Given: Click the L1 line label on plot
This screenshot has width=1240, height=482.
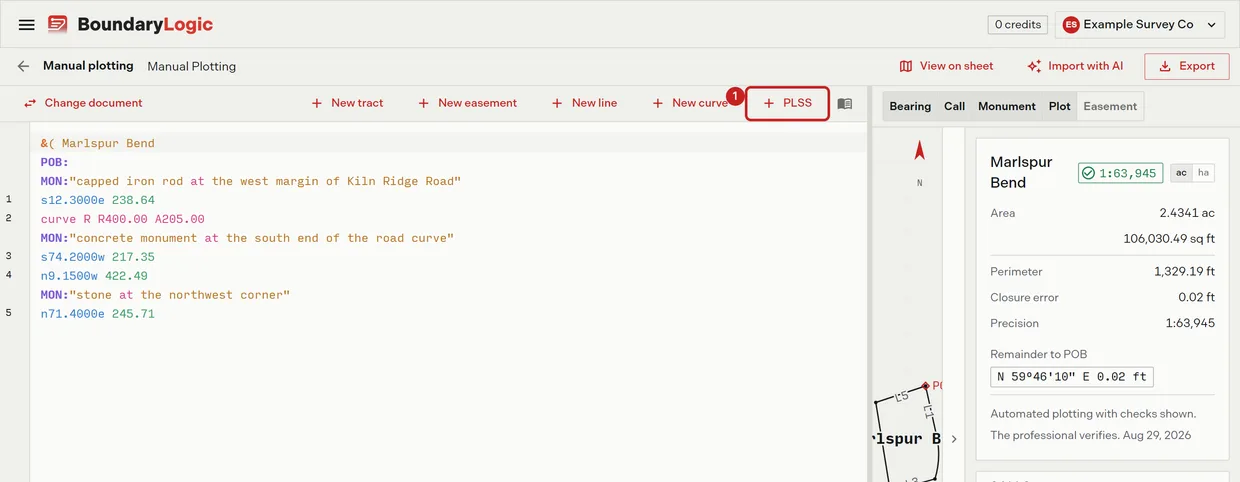Looking at the screenshot, I should pos(929,410).
